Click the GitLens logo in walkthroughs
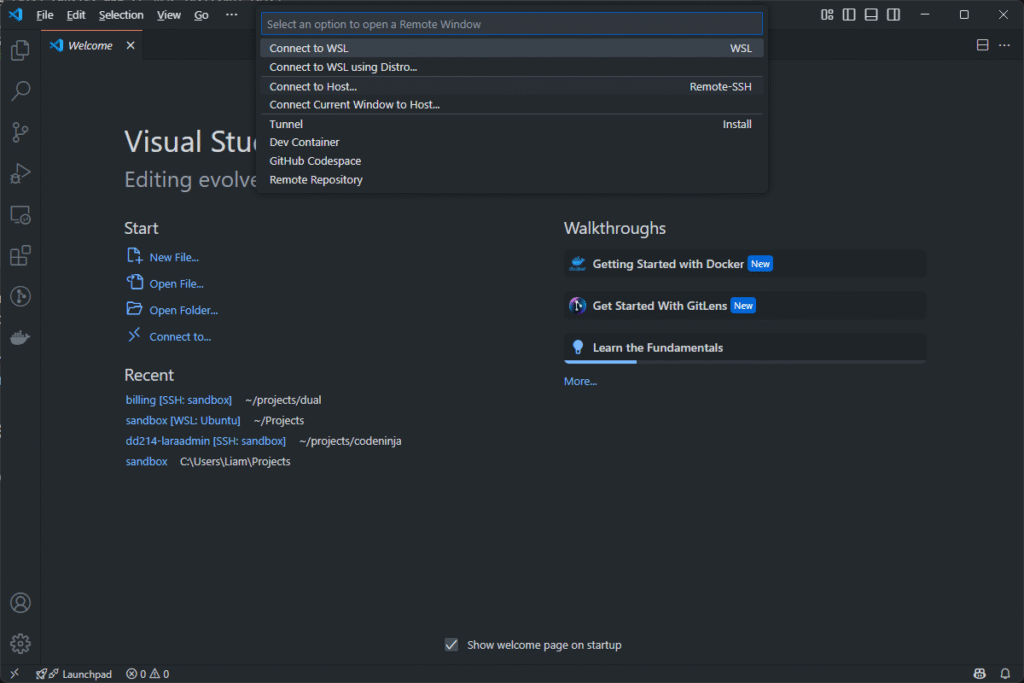Screen dimensions: 1024x683 pos(577,306)
